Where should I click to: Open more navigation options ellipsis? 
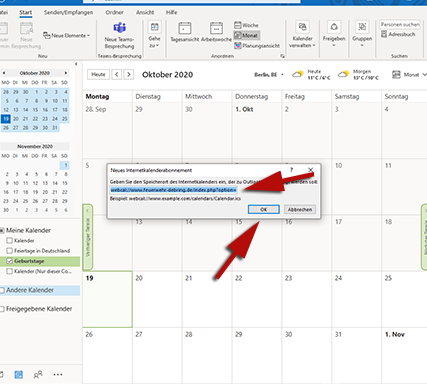tap(58, 375)
